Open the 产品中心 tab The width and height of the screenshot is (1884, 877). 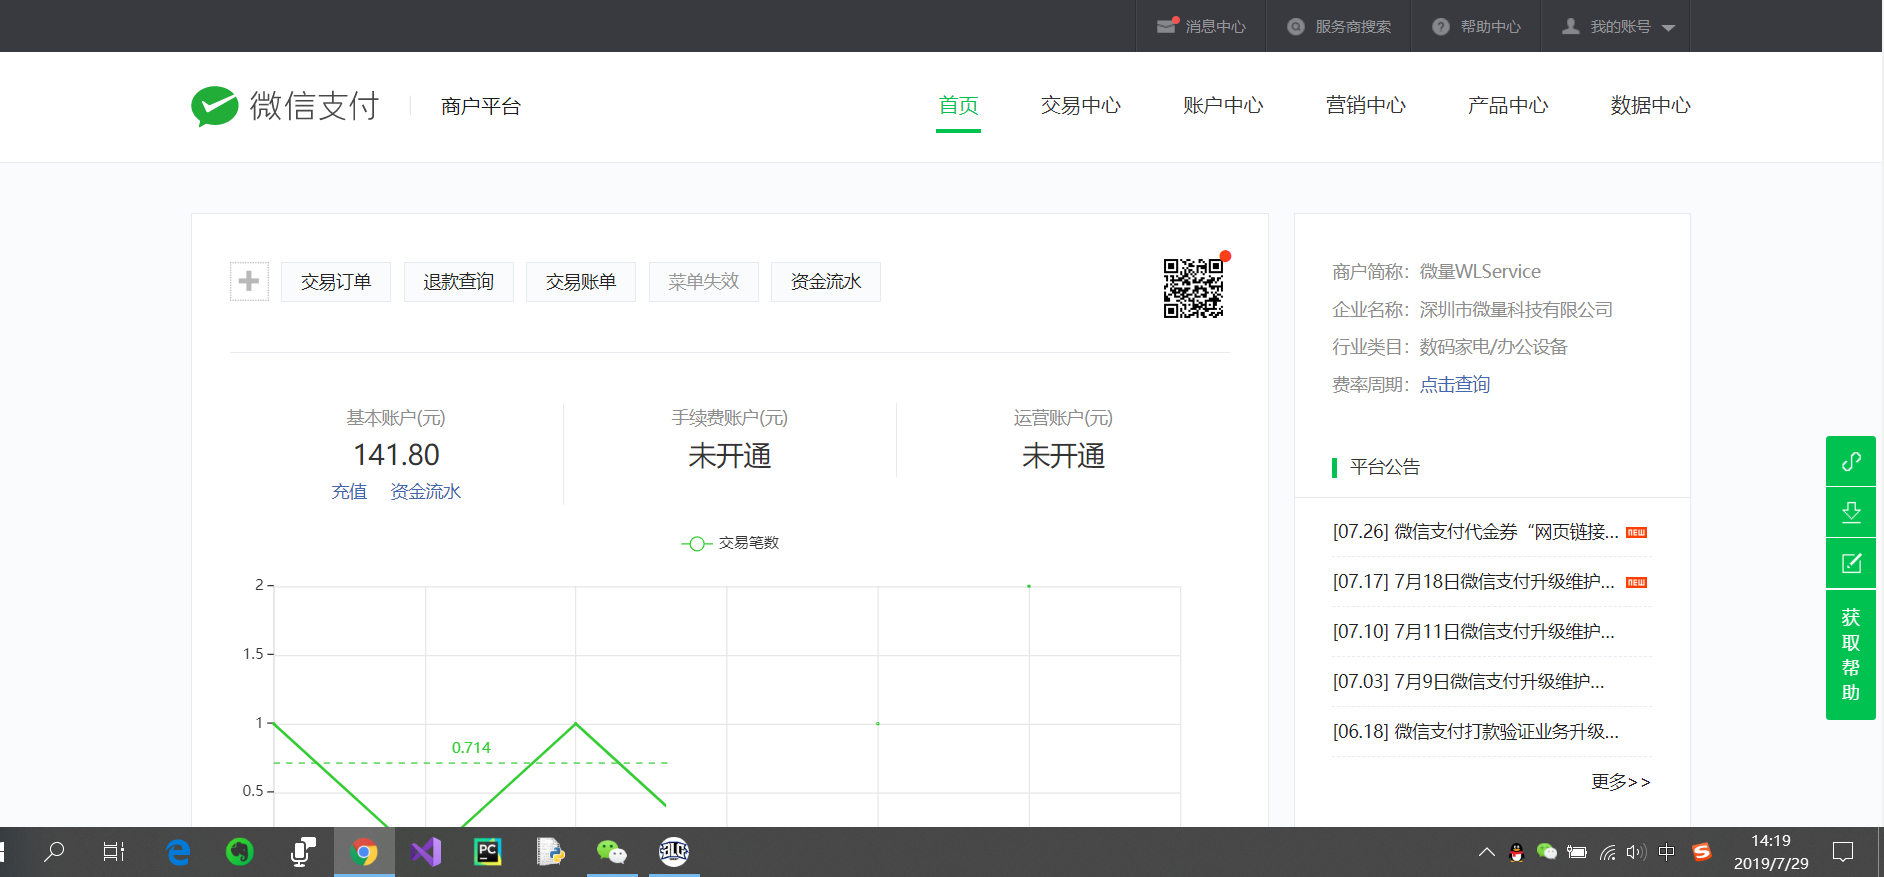(1508, 106)
